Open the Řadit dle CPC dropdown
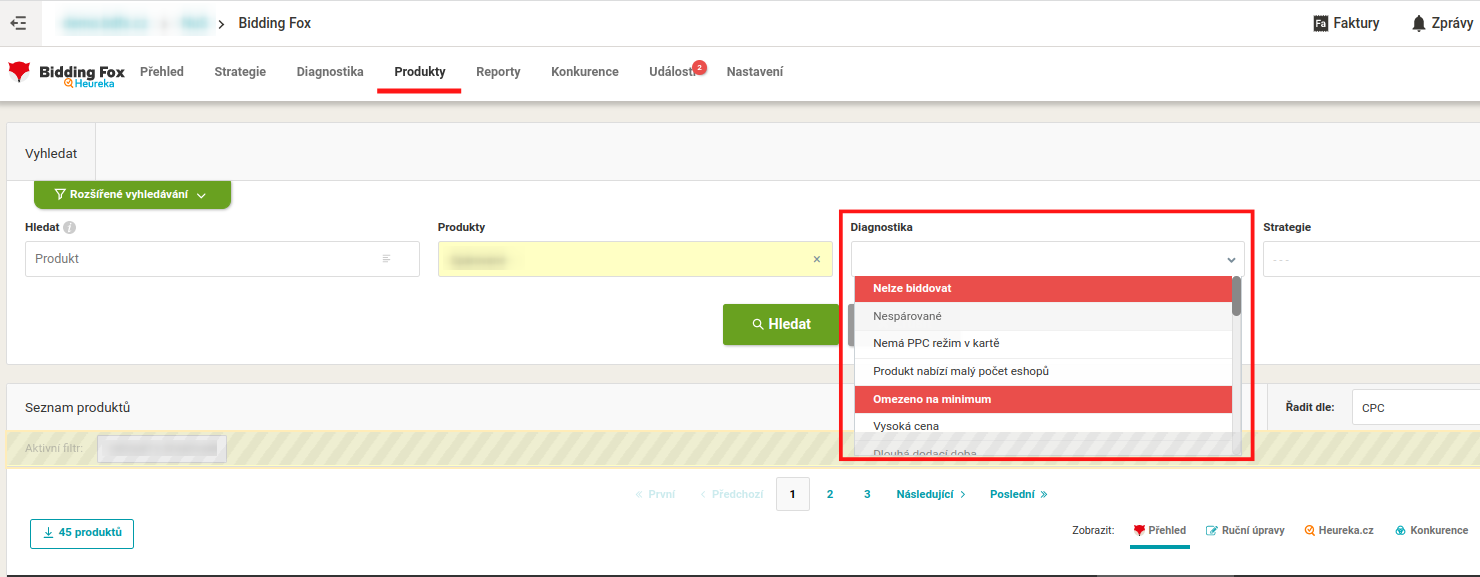Screen dimensions: 1480x577 pyautogui.click(x=1415, y=408)
